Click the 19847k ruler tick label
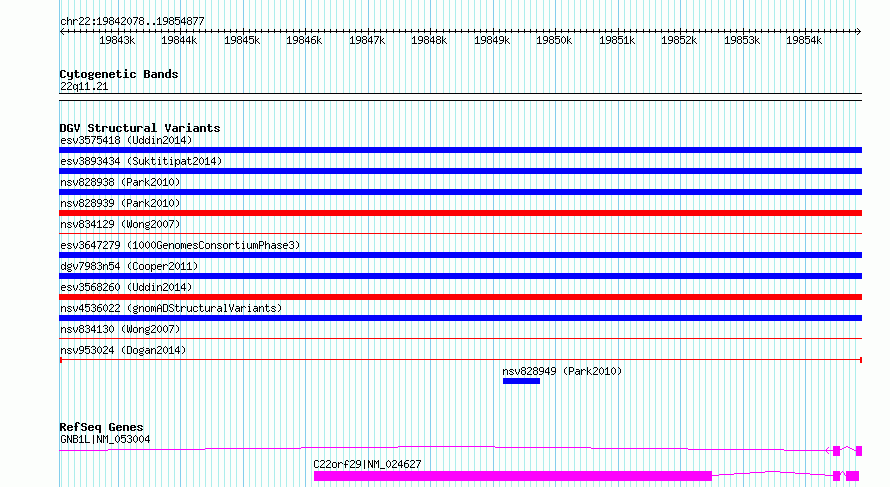890x487 pixels. 367,40
